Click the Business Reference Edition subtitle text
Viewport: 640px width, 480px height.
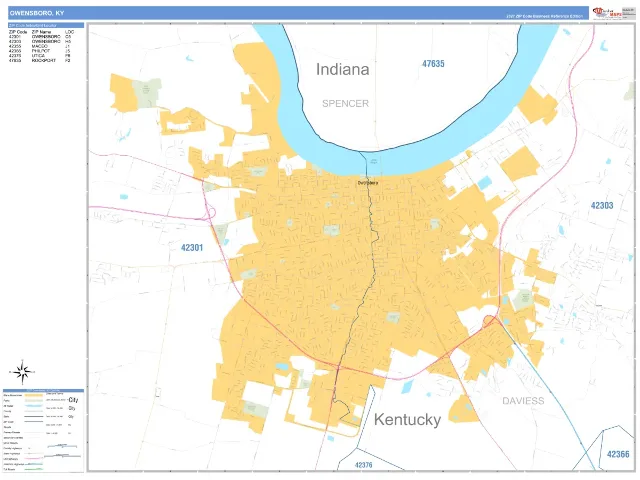click(544, 16)
